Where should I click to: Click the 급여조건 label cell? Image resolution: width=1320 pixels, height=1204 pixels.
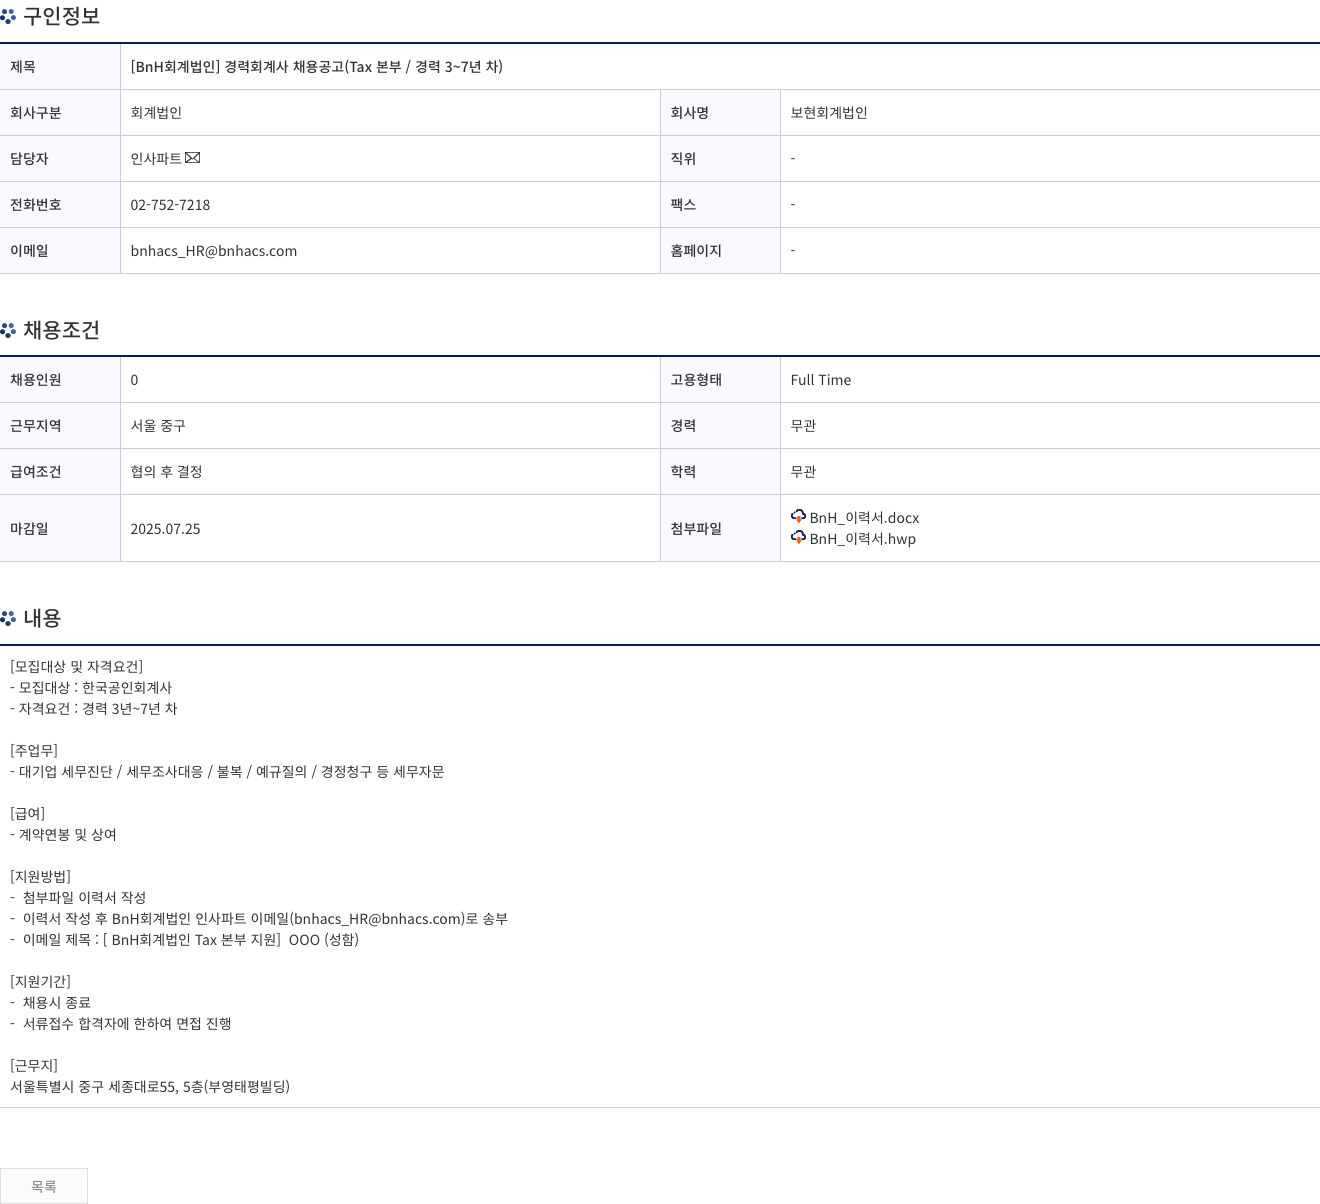60,472
